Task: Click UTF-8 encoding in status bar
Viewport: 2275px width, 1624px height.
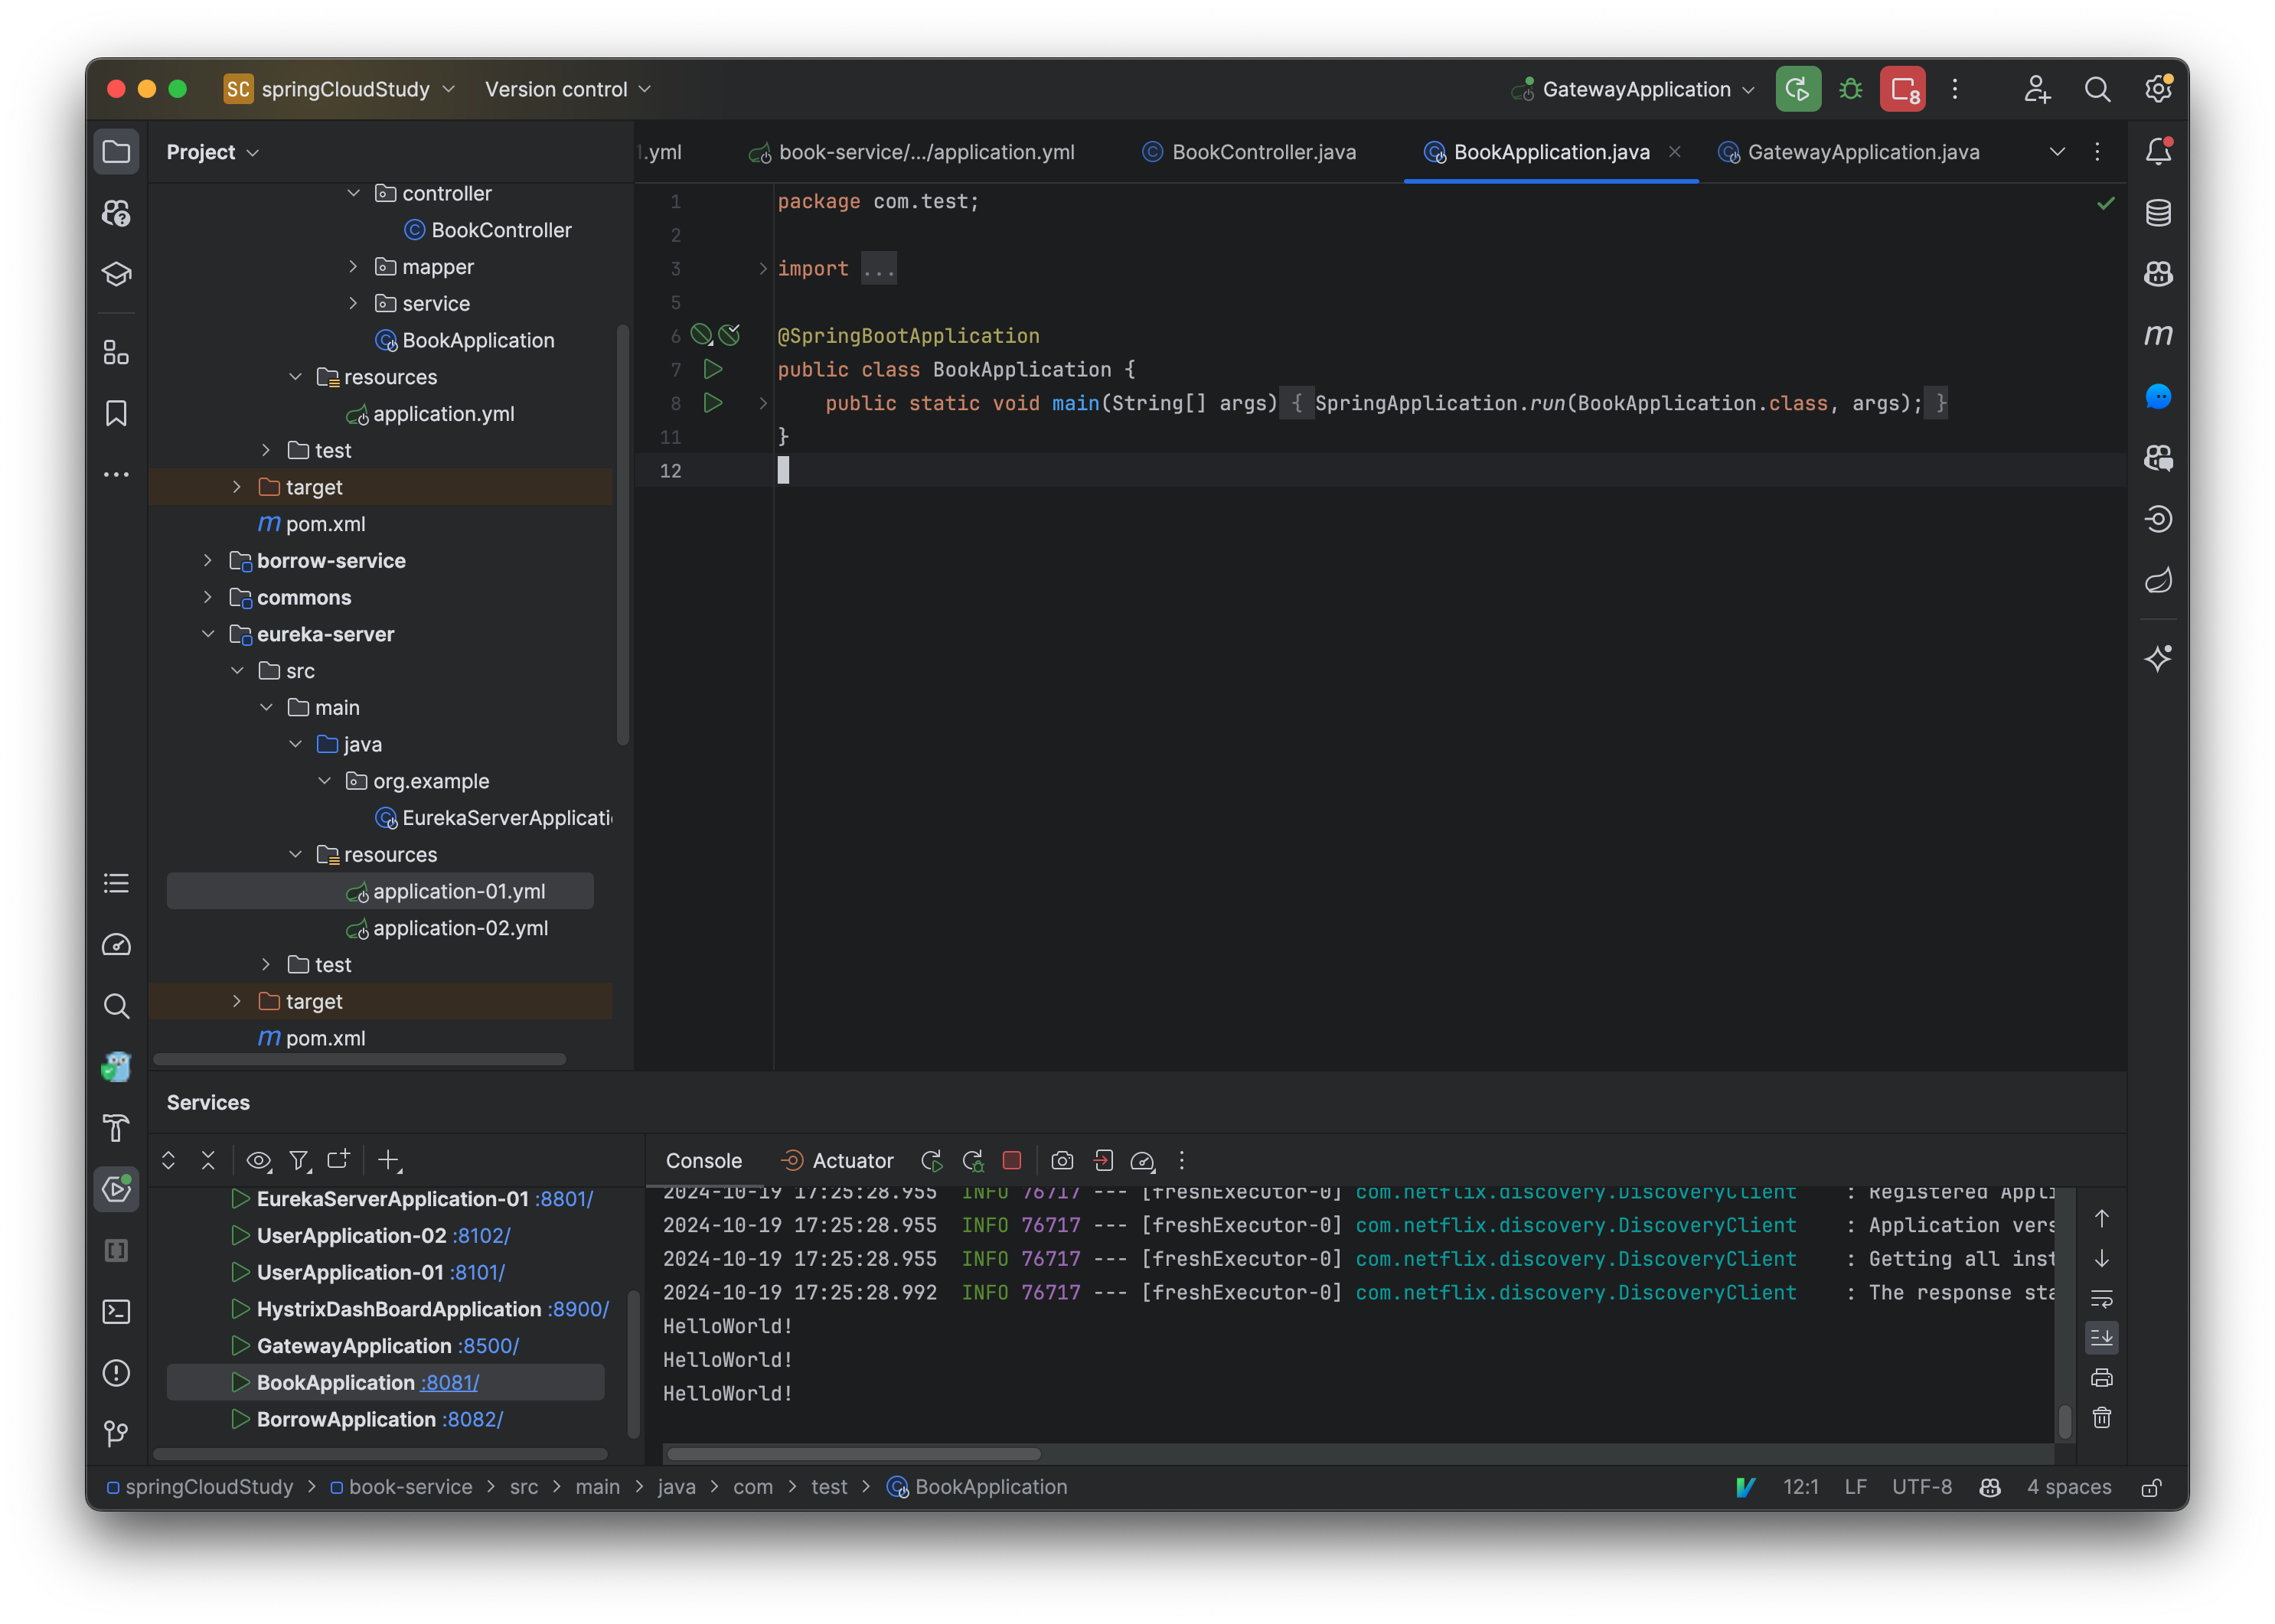Action: [1921, 1487]
